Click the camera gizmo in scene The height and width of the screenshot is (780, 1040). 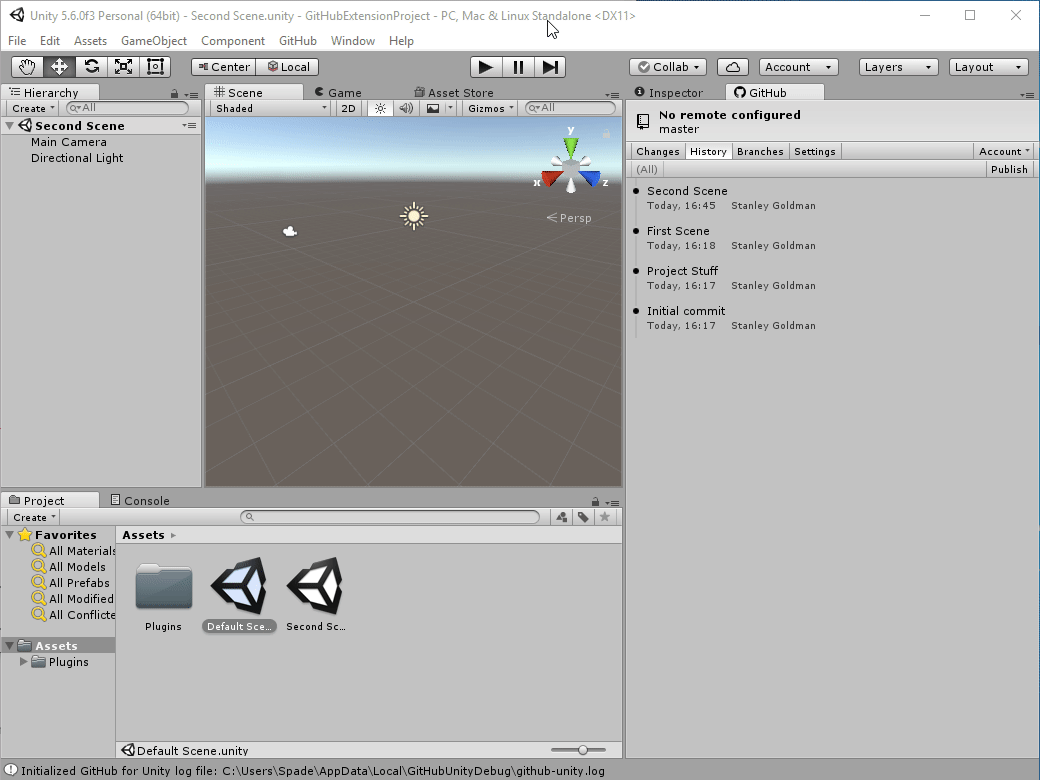290,231
